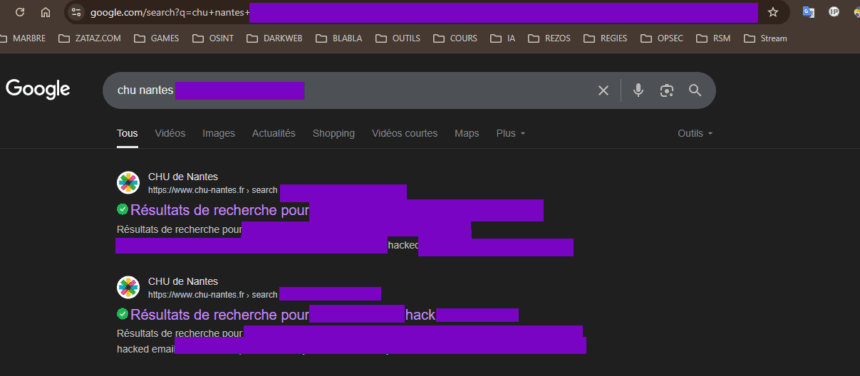Open Google Lens image search icon
Screen dimensions: 860x376
(x=666, y=90)
